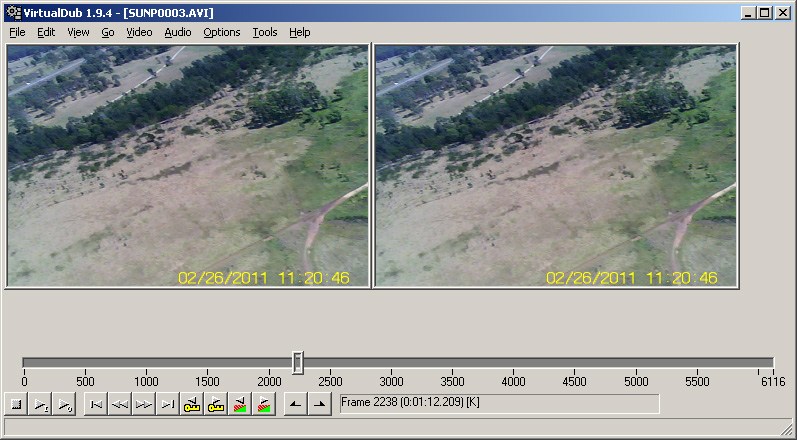Click the left input video pane
This screenshot has width=797, height=440.
188,166
